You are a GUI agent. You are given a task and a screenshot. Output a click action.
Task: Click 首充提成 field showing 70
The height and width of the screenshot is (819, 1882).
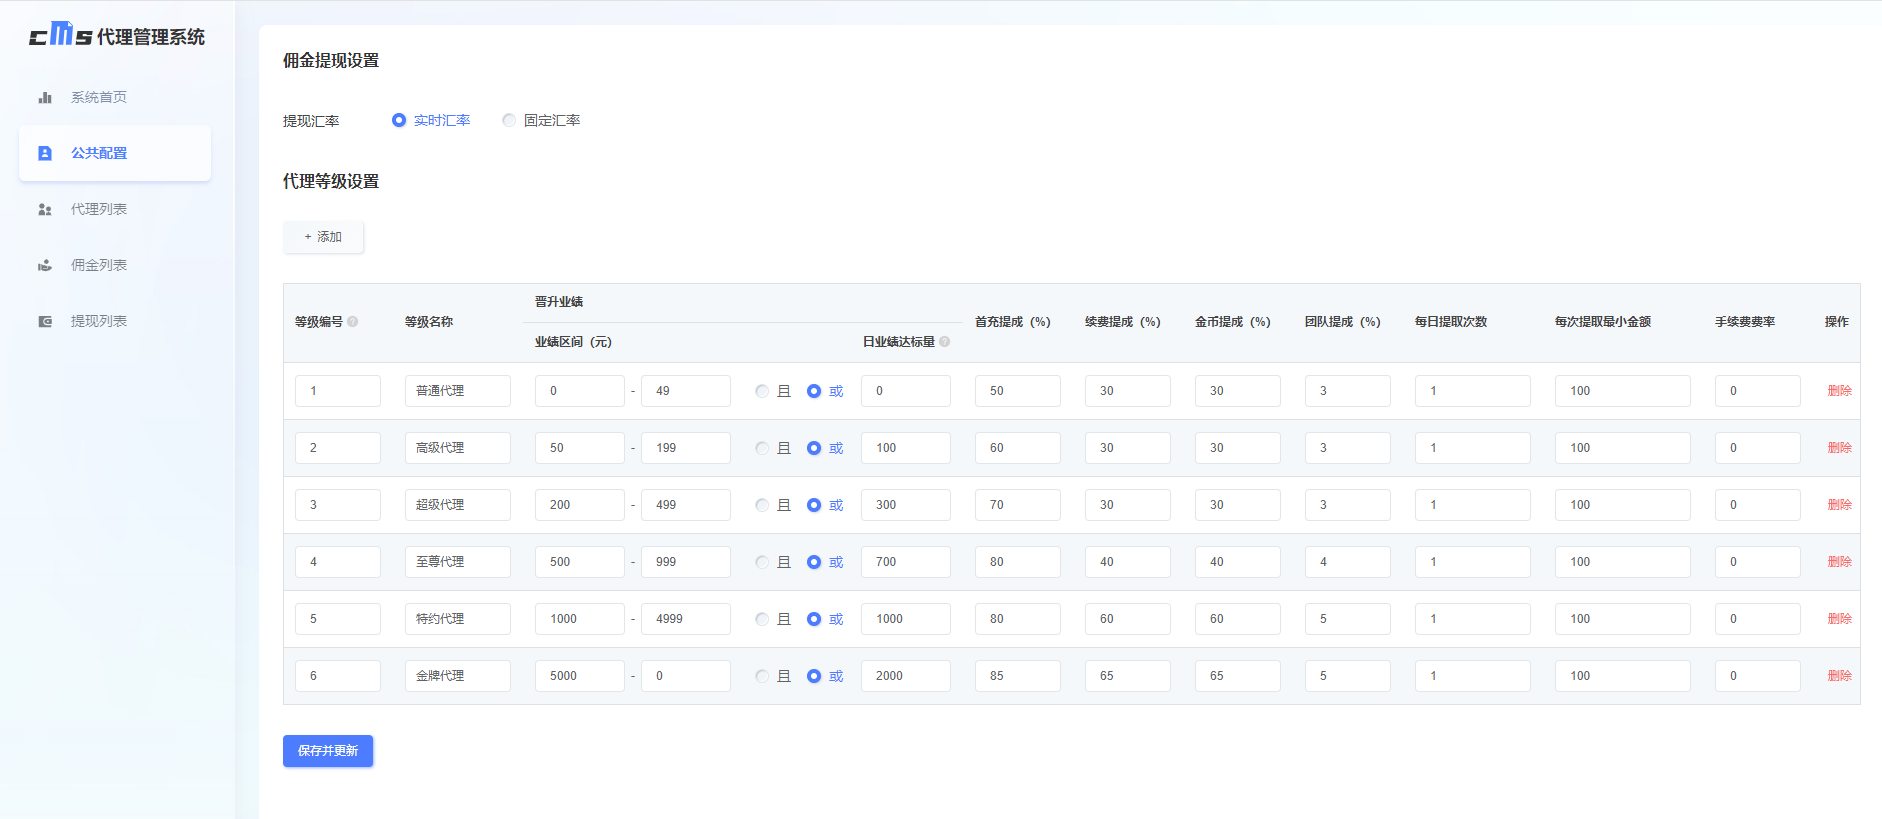coord(1018,505)
